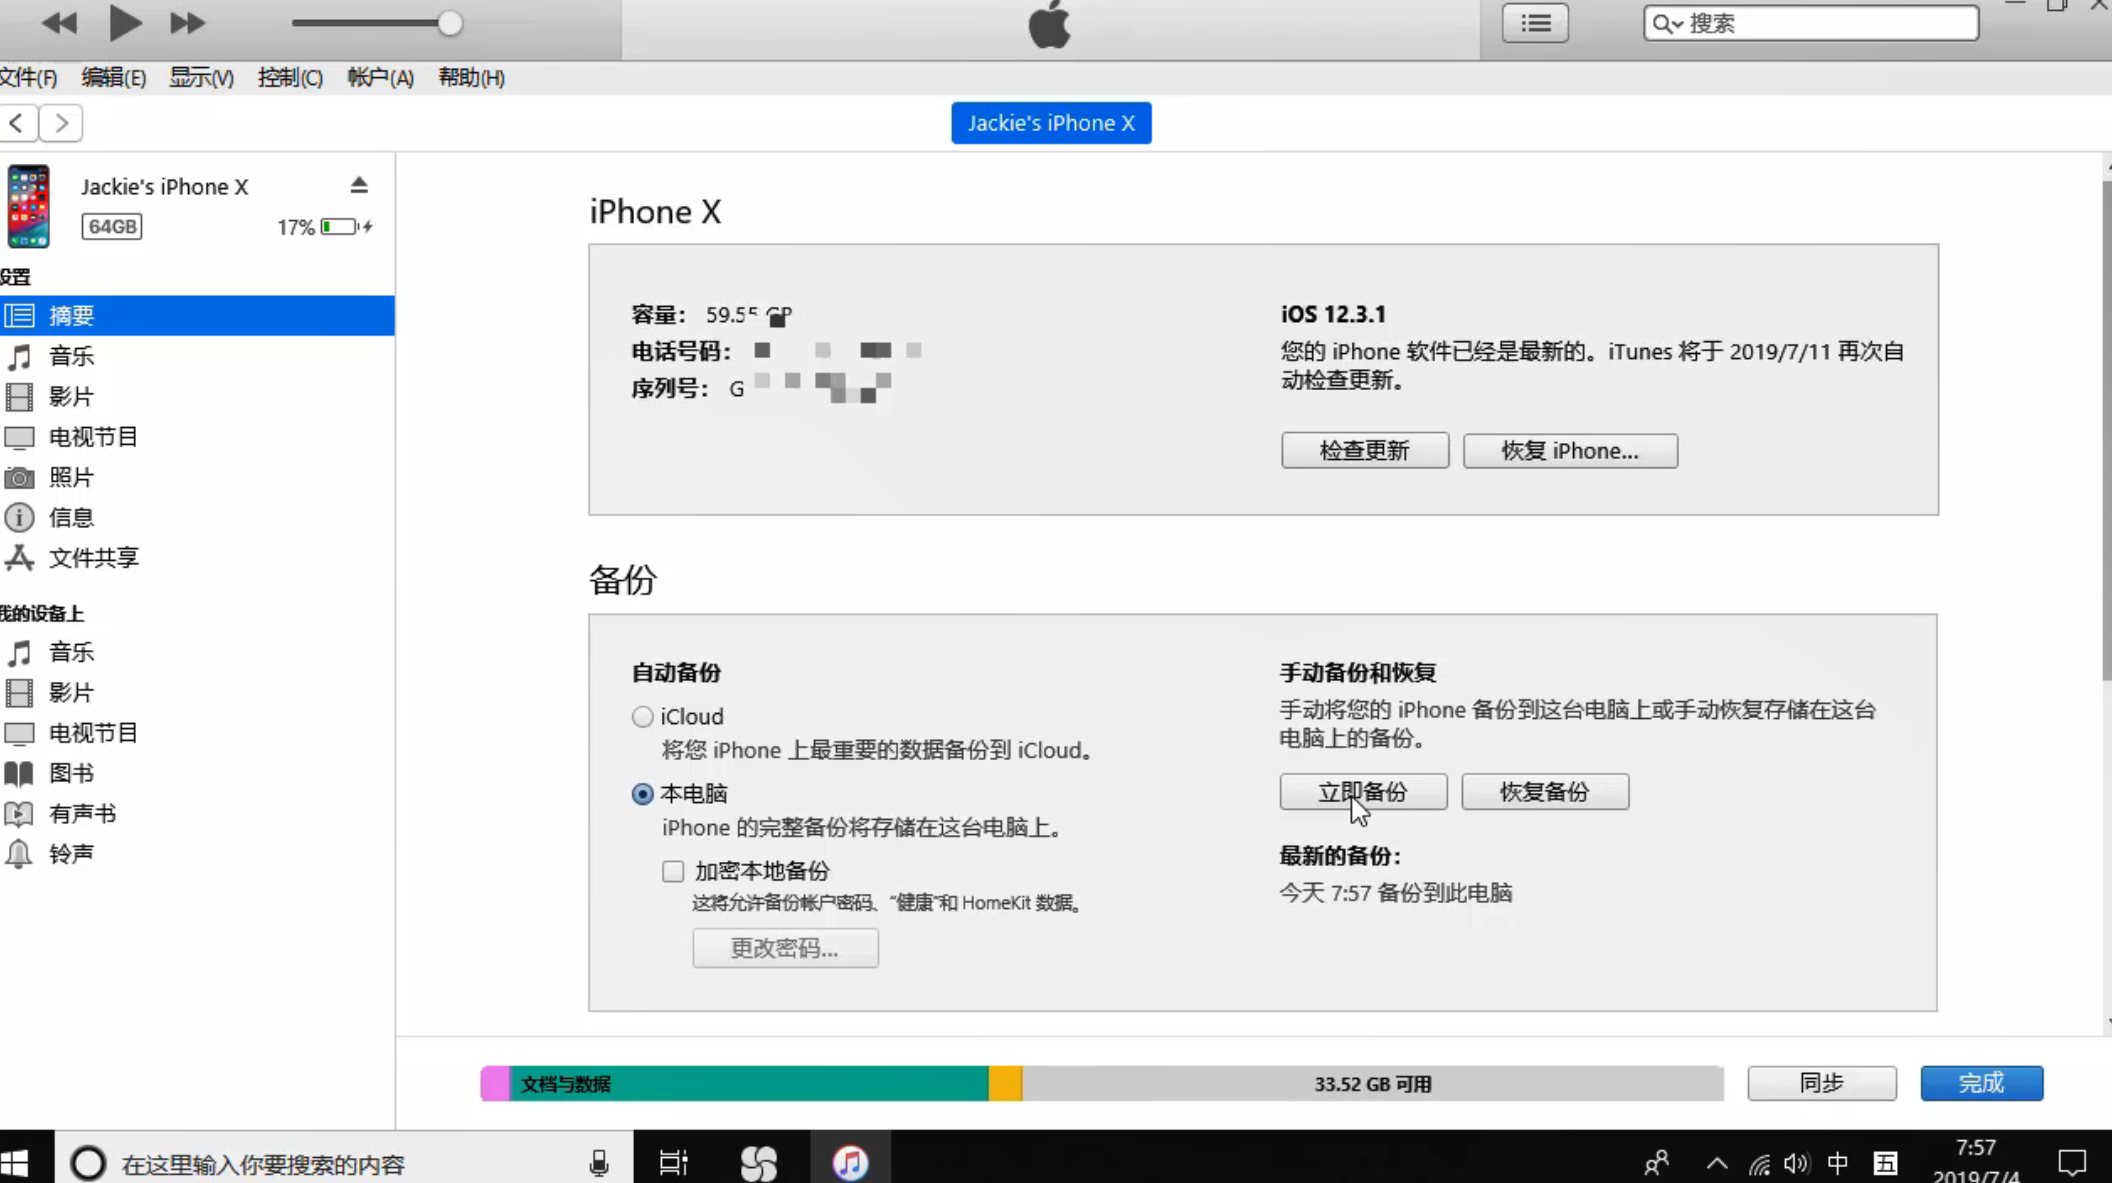Click the 立即备份 button
Image resolution: width=2112 pixels, height=1183 pixels.
1363,792
